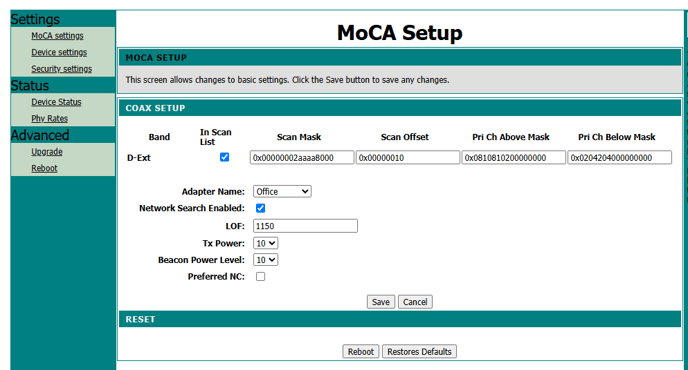Screen dimensions: 688x370
Task: Open the Device settings link
Action: pos(59,52)
